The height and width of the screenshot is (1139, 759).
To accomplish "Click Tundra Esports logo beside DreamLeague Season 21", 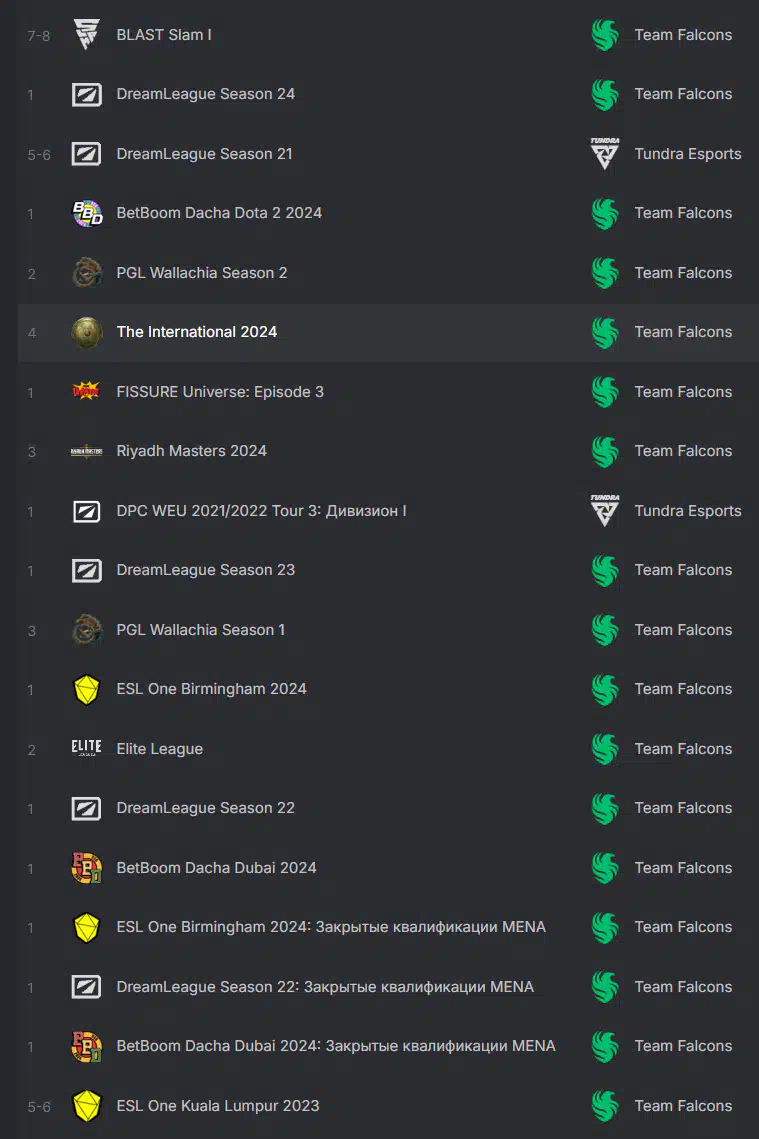I will [604, 153].
